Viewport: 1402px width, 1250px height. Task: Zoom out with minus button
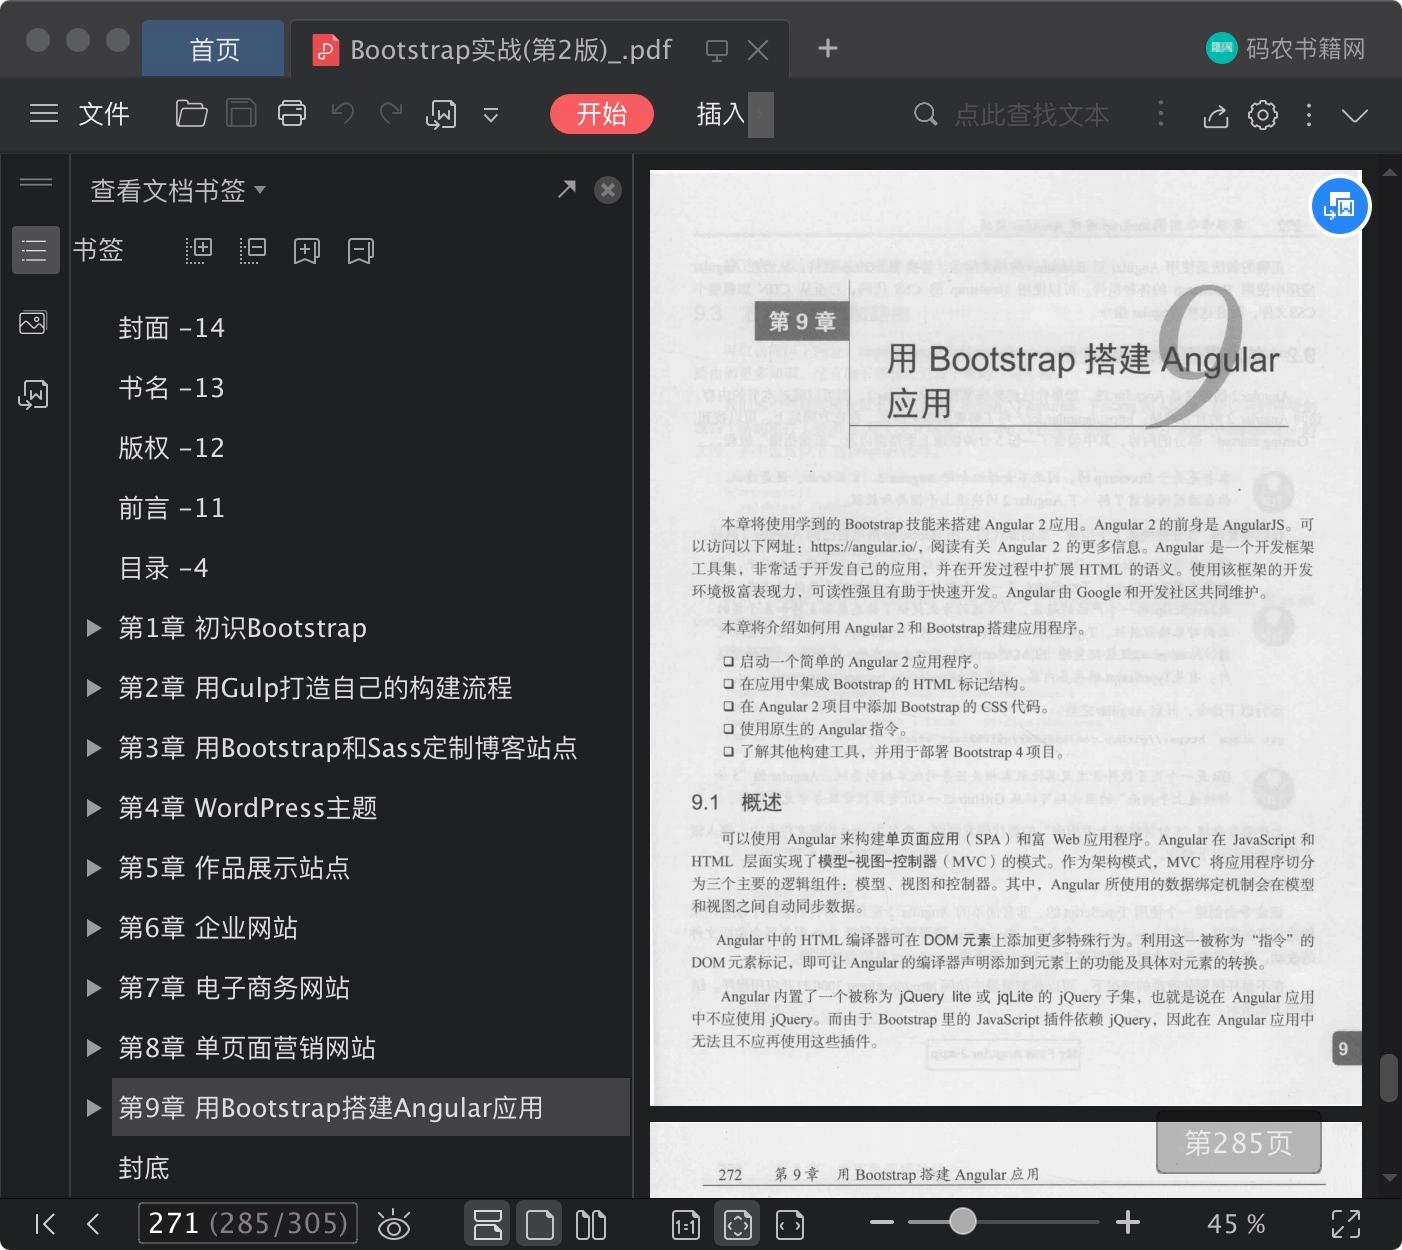click(882, 1222)
